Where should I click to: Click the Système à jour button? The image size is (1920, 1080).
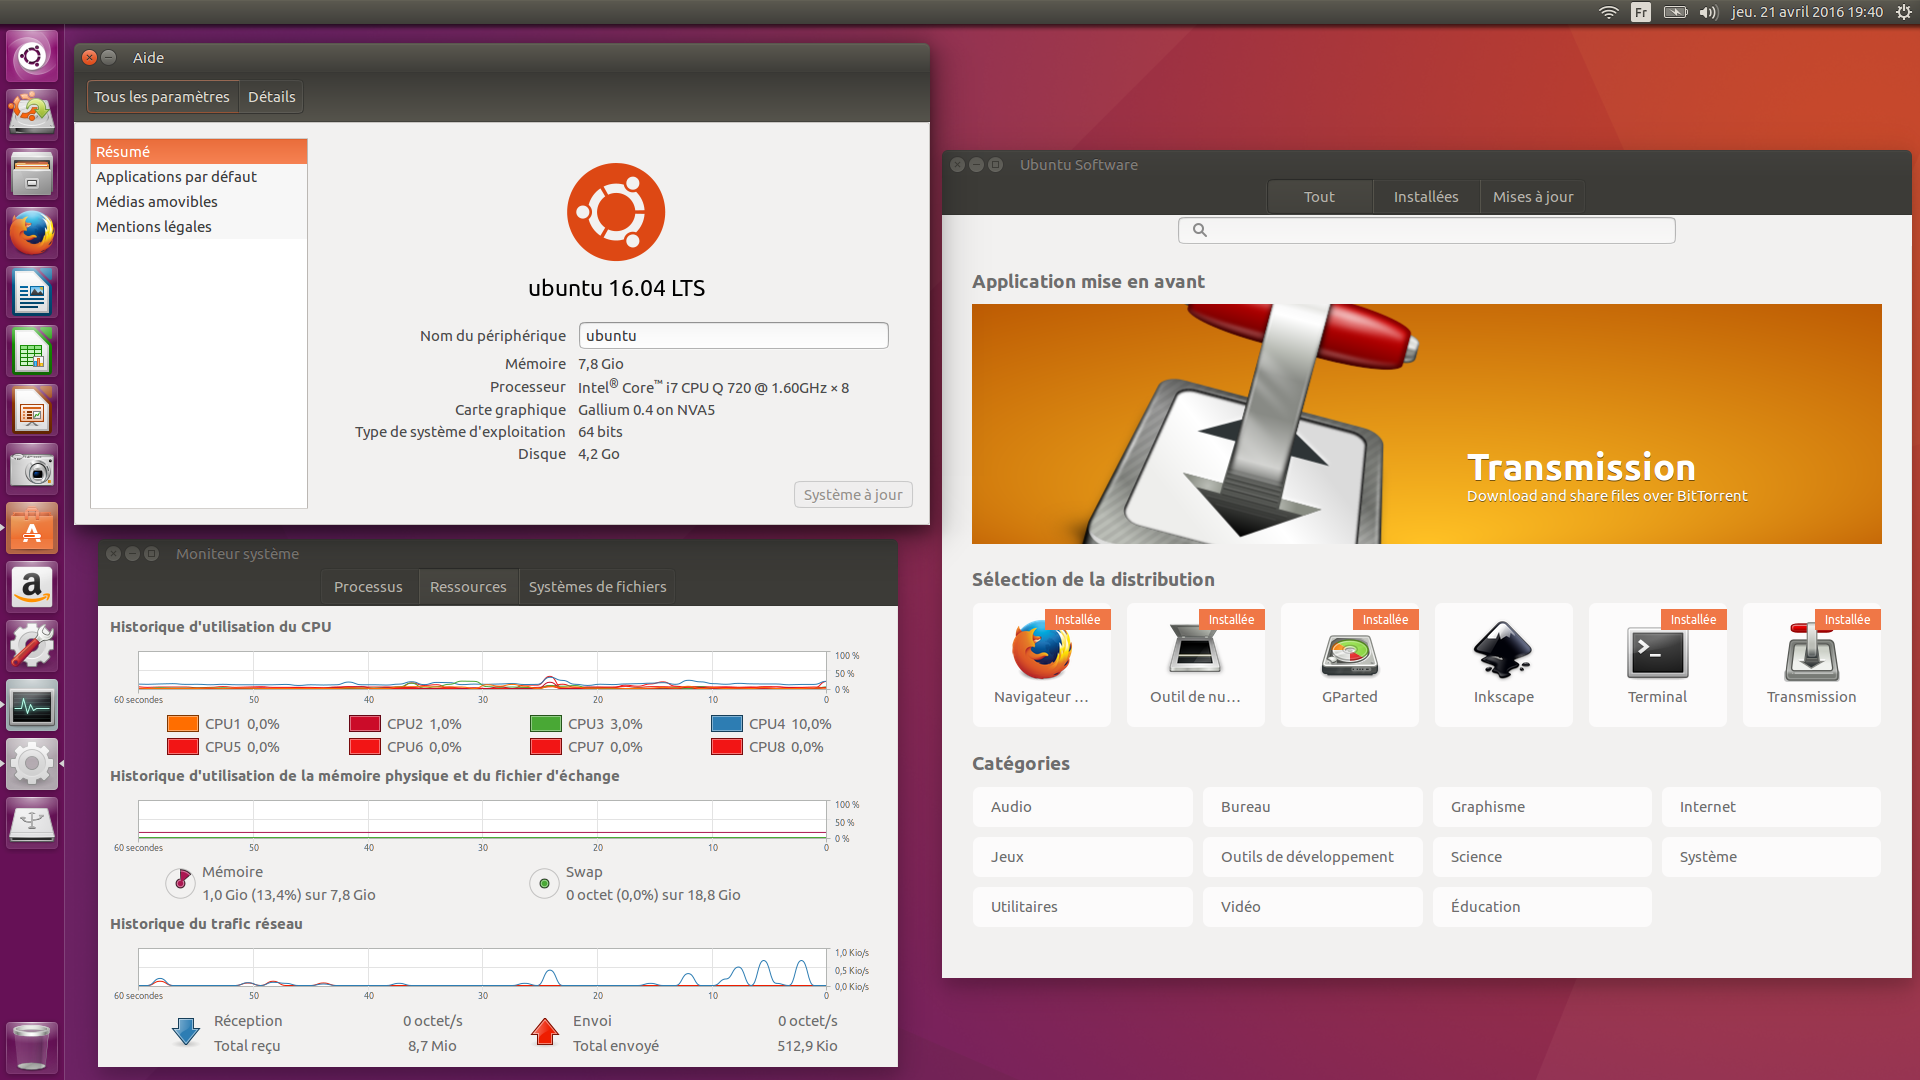pos(853,492)
